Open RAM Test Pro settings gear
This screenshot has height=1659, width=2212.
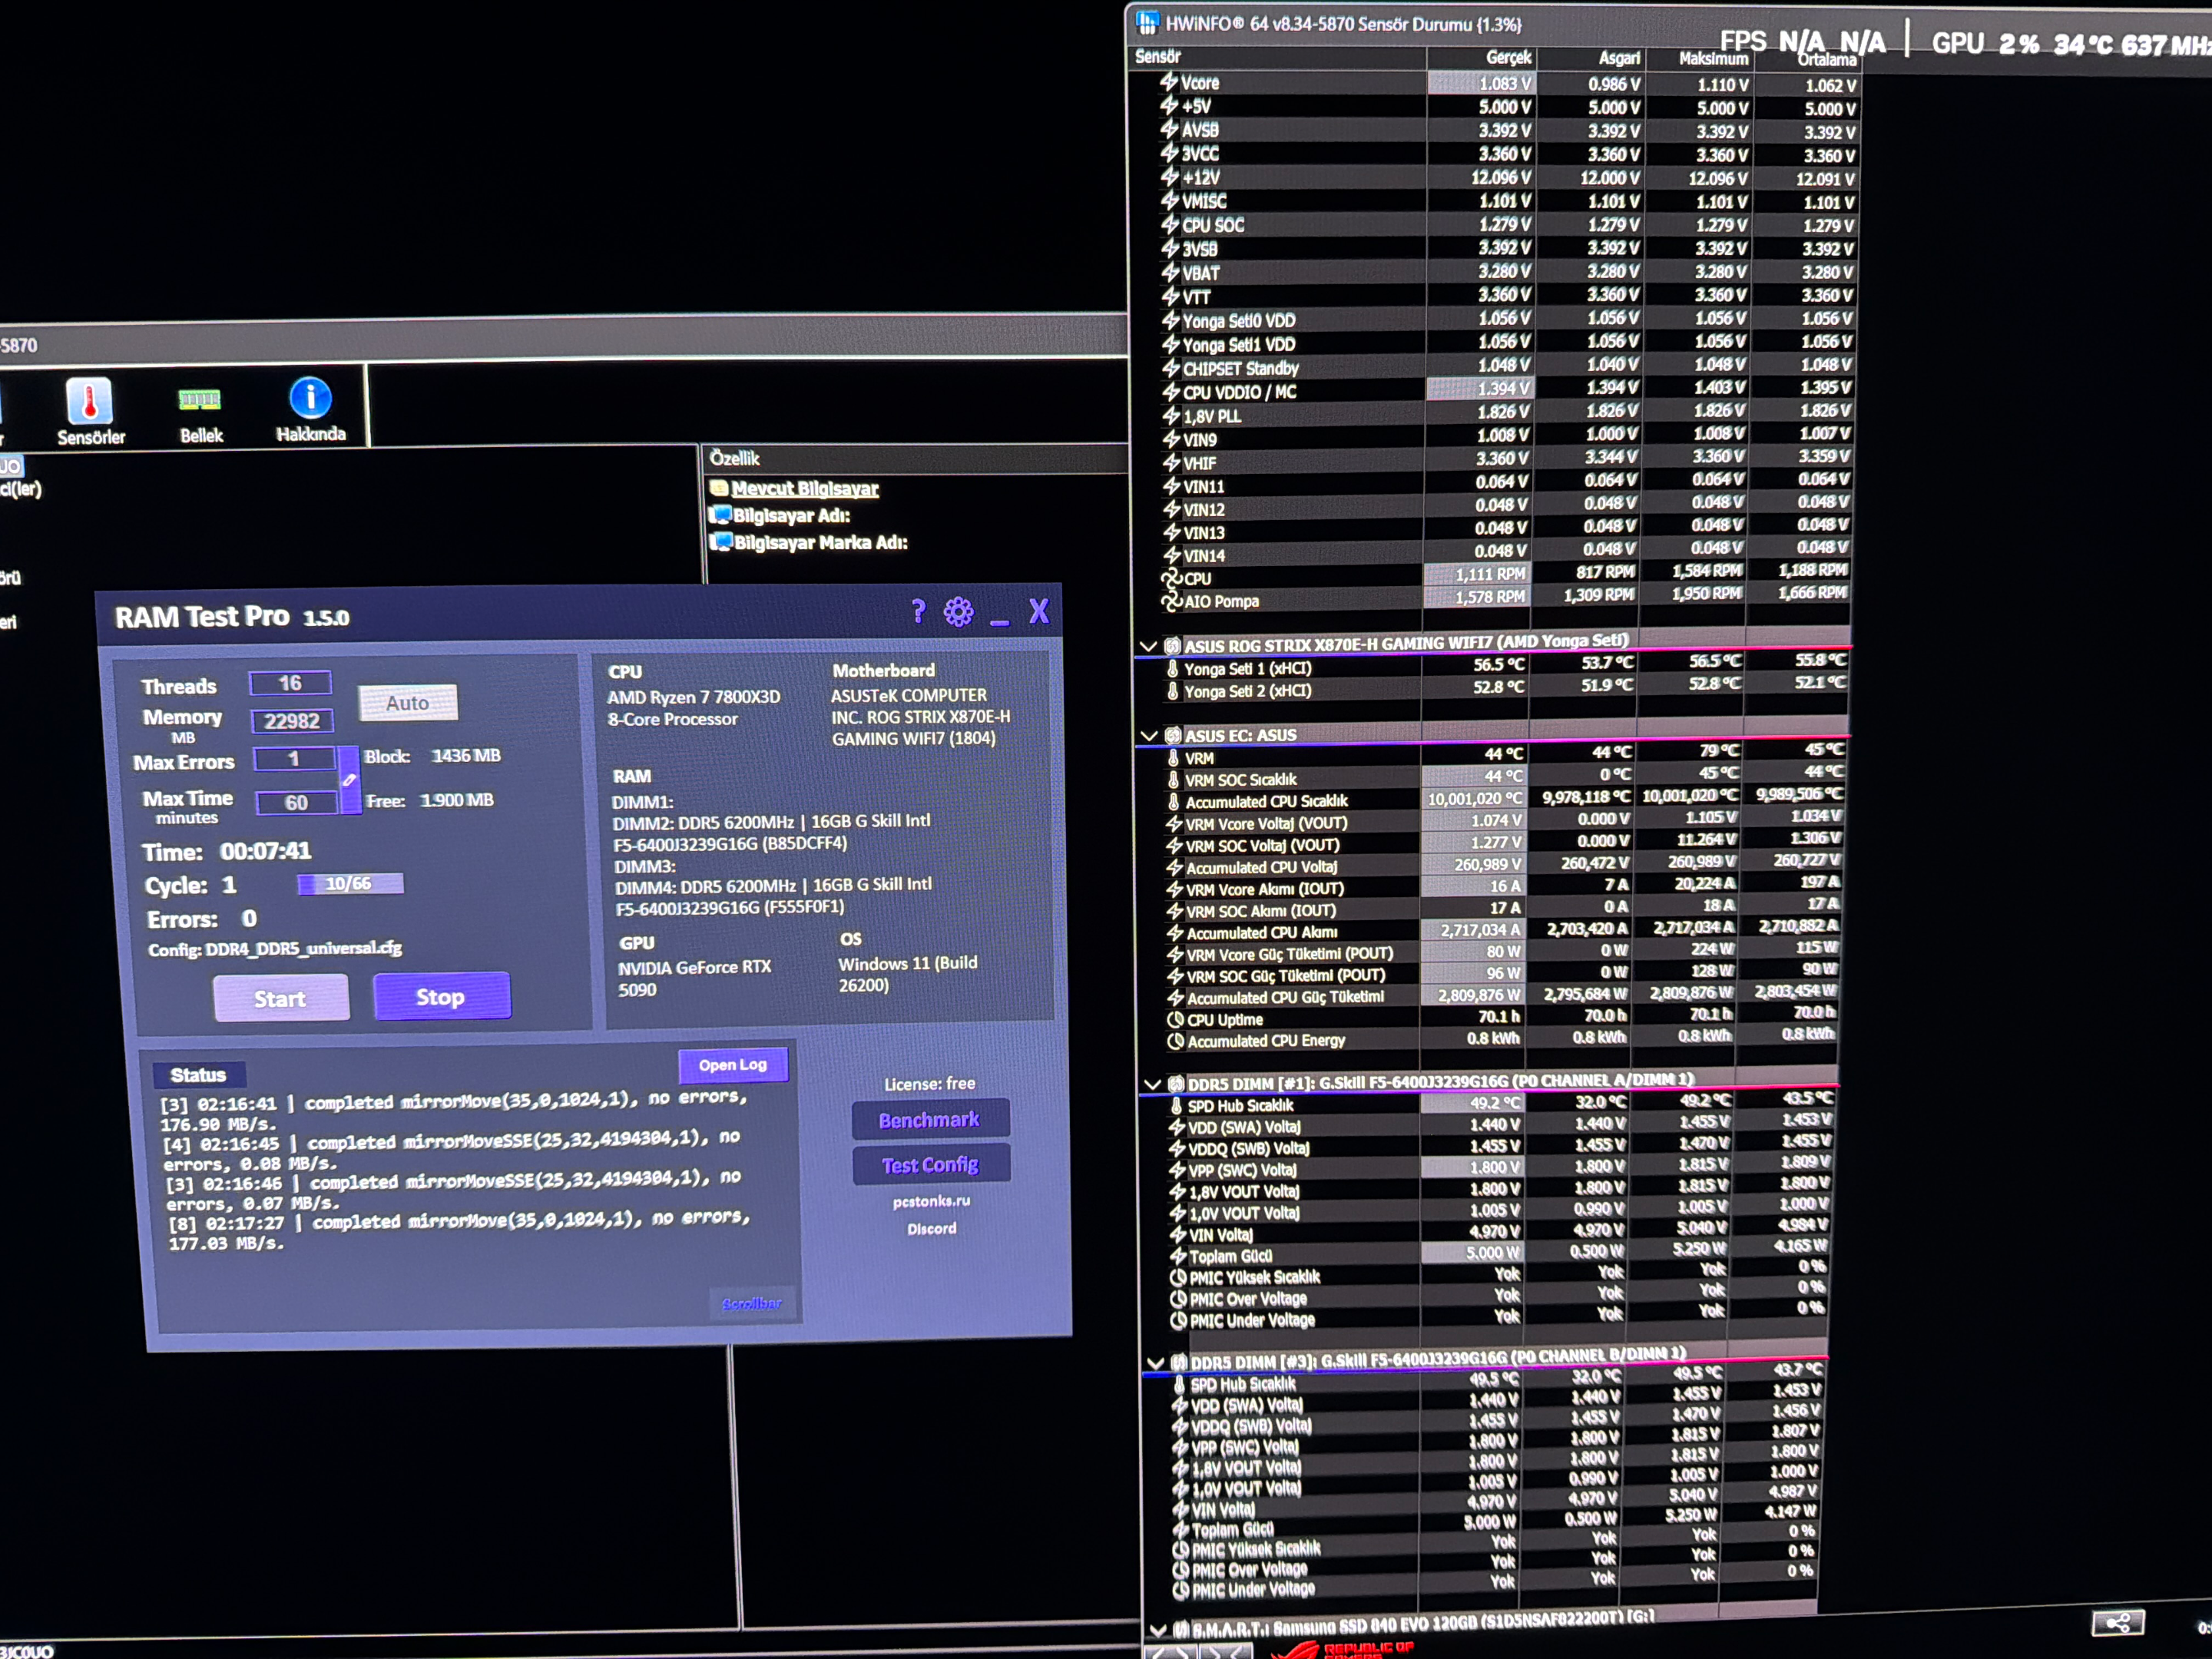(958, 611)
